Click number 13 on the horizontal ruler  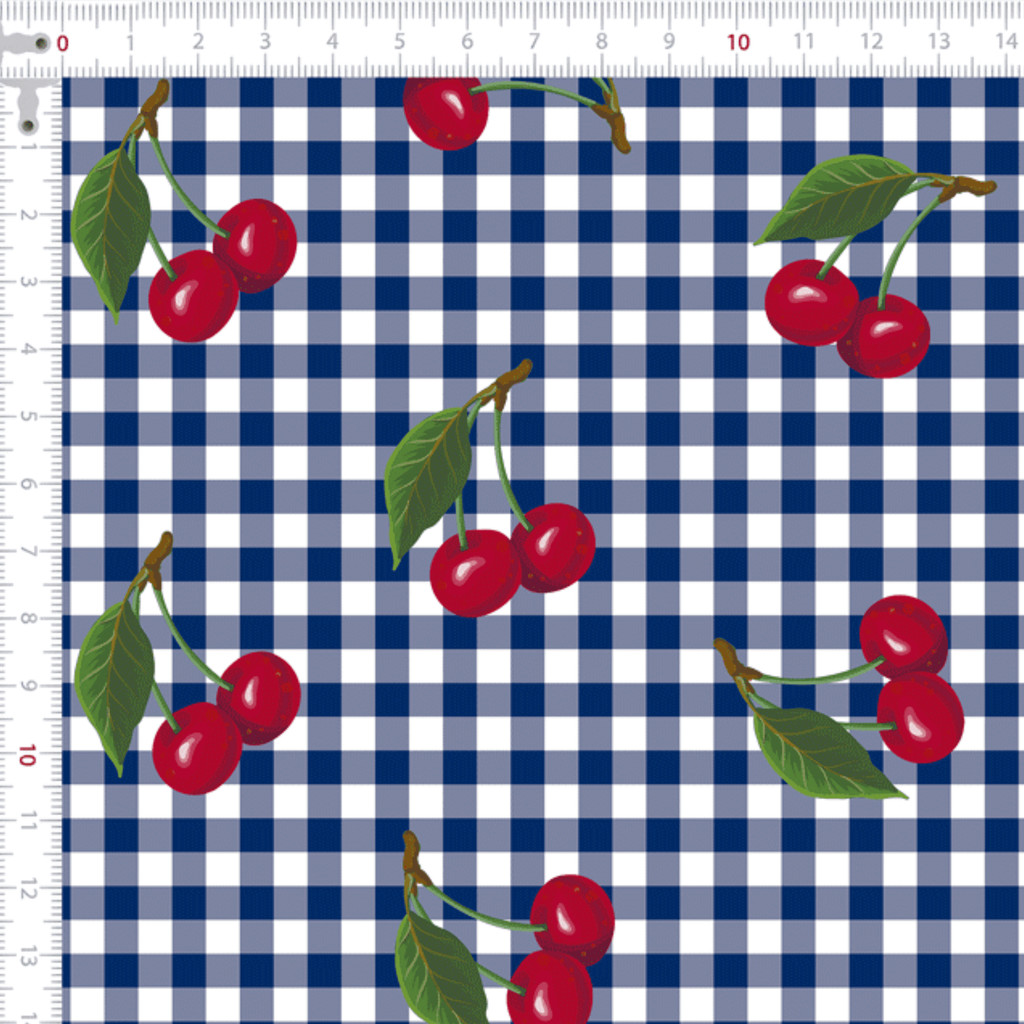click(938, 41)
